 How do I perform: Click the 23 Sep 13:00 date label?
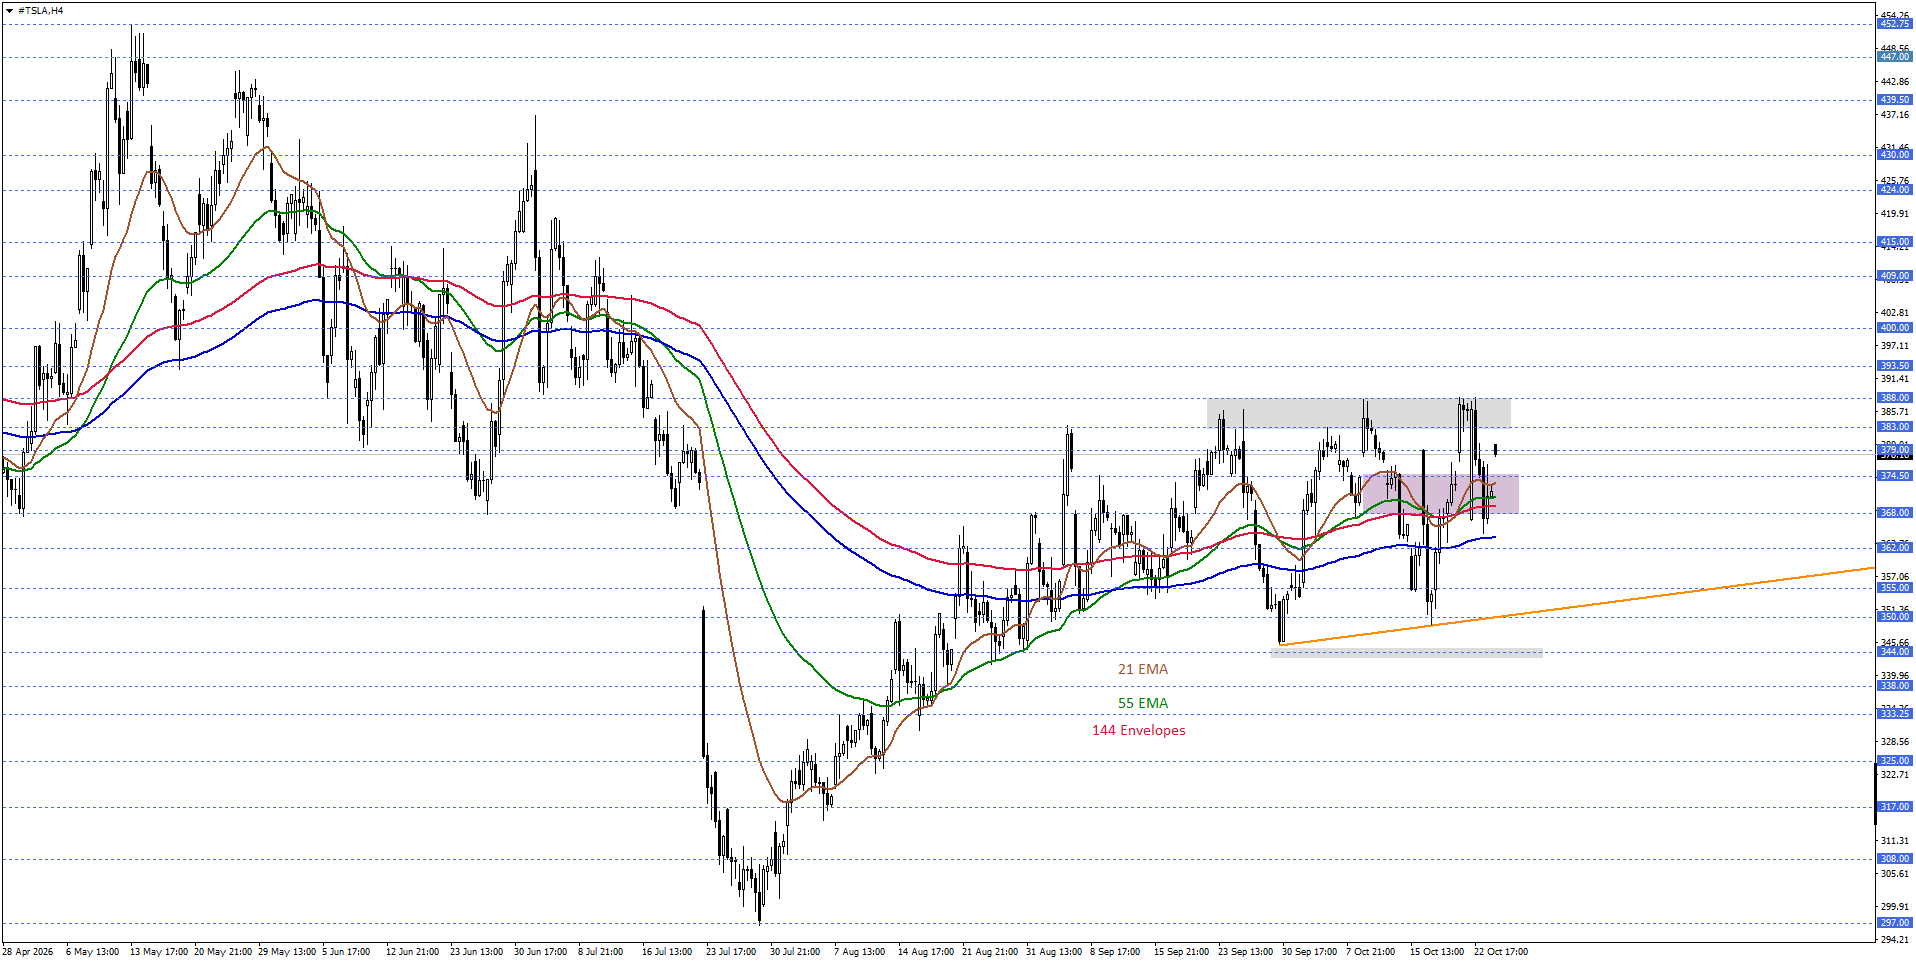tap(1245, 952)
